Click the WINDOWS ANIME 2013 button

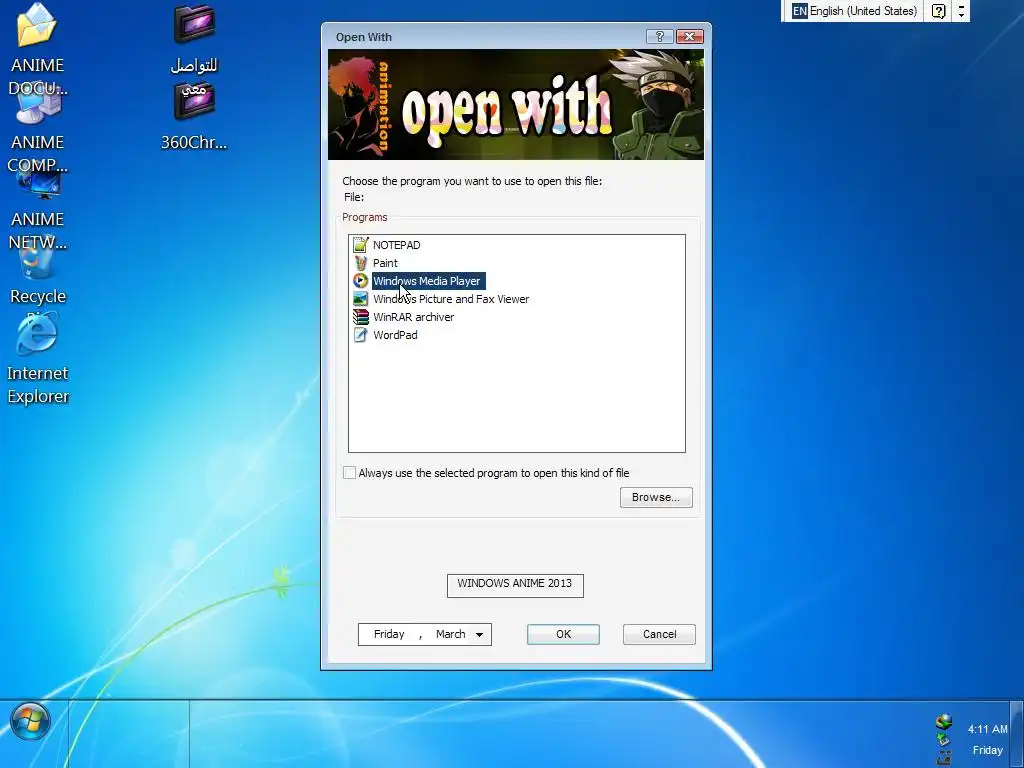pyautogui.click(x=515, y=586)
